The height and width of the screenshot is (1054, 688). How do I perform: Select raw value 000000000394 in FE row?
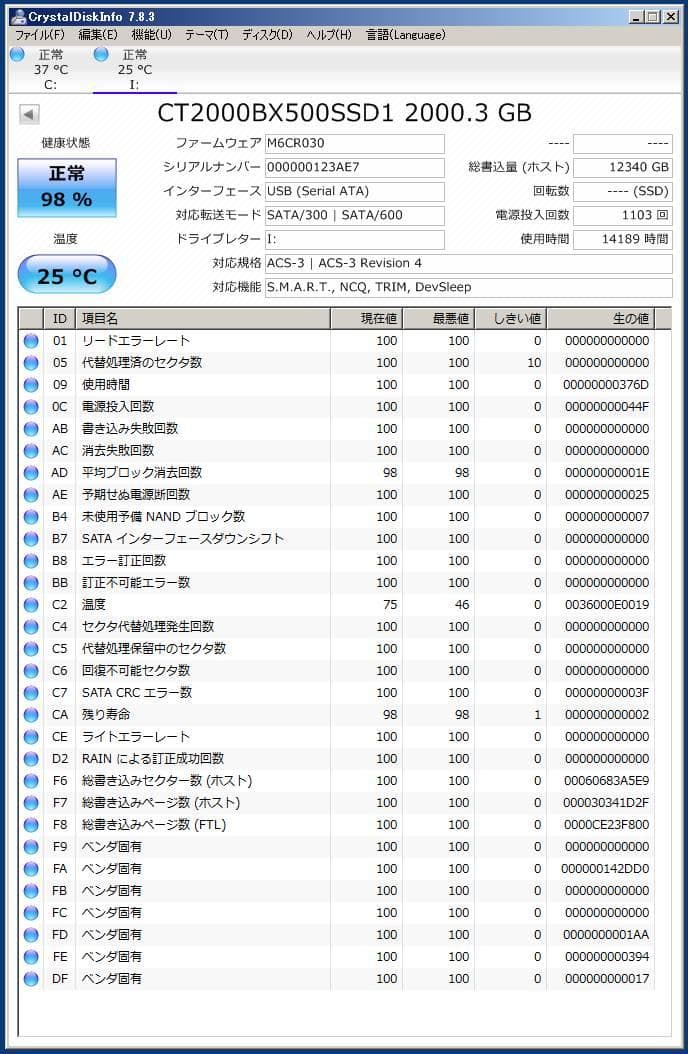(607, 957)
